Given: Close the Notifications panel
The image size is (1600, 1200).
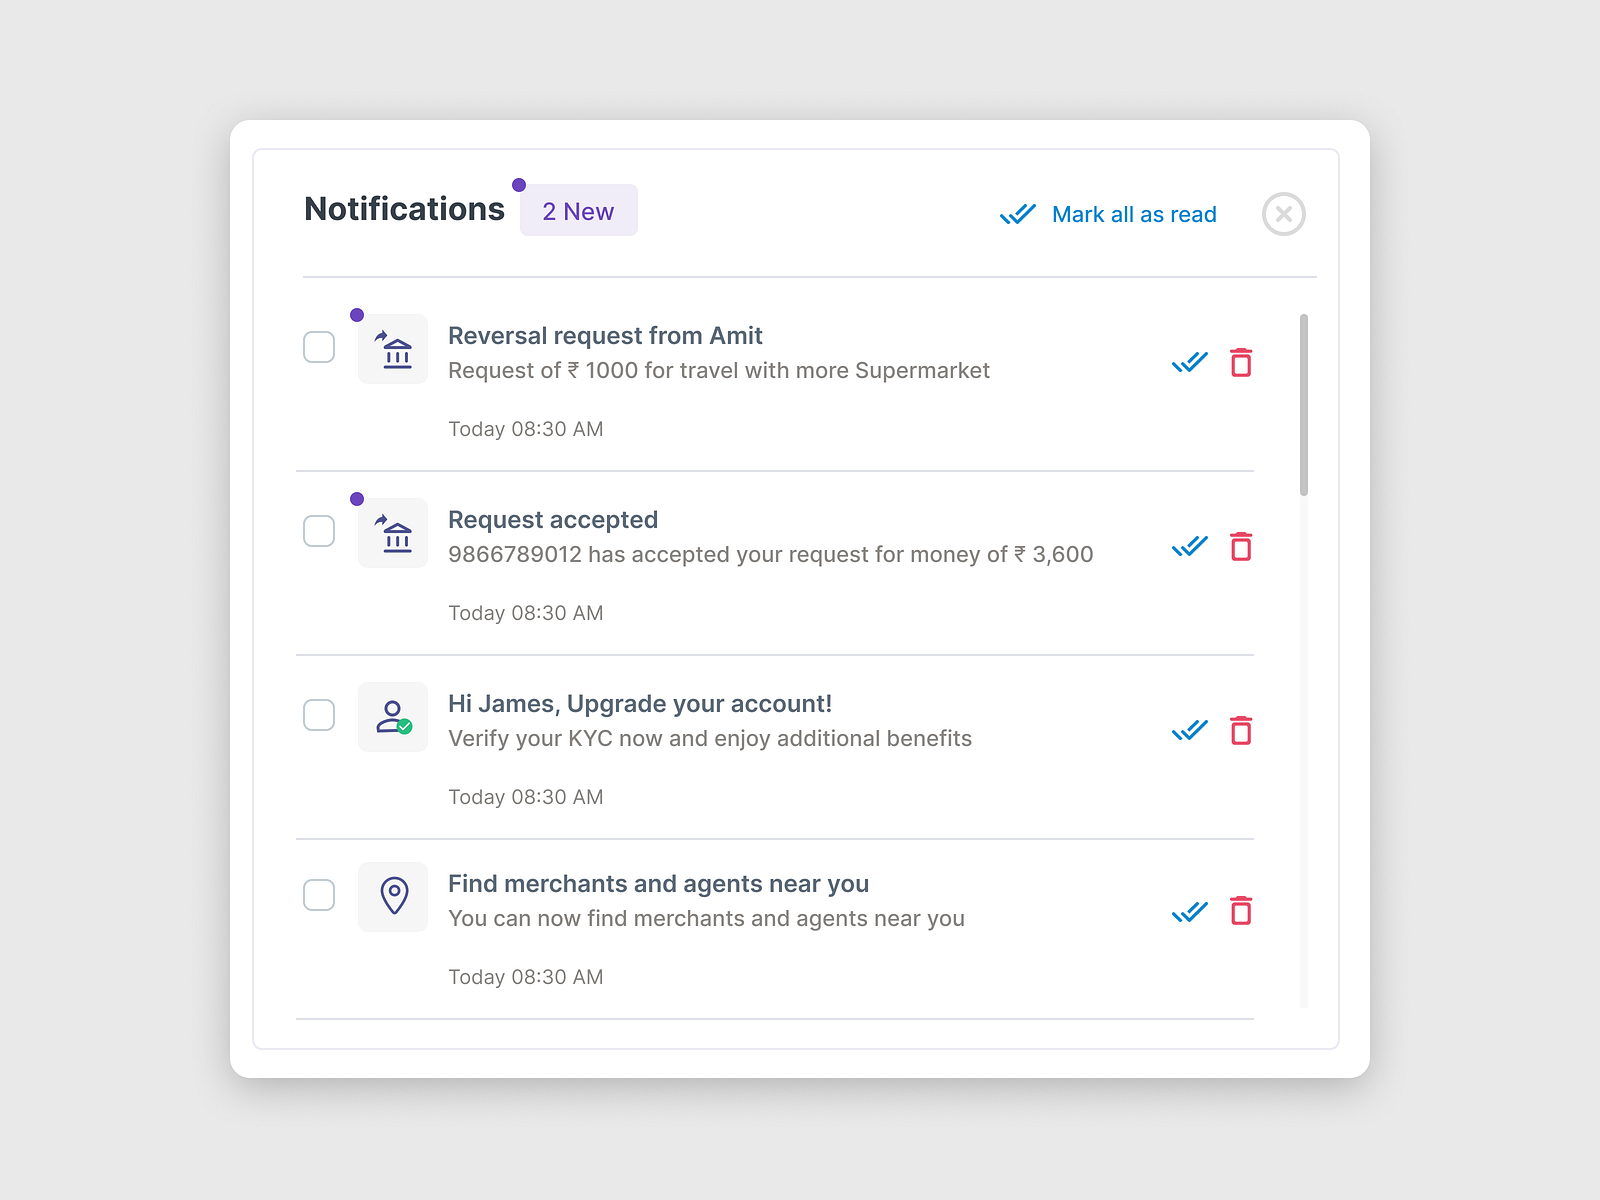Looking at the screenshot, I should tap(1284, 213).
